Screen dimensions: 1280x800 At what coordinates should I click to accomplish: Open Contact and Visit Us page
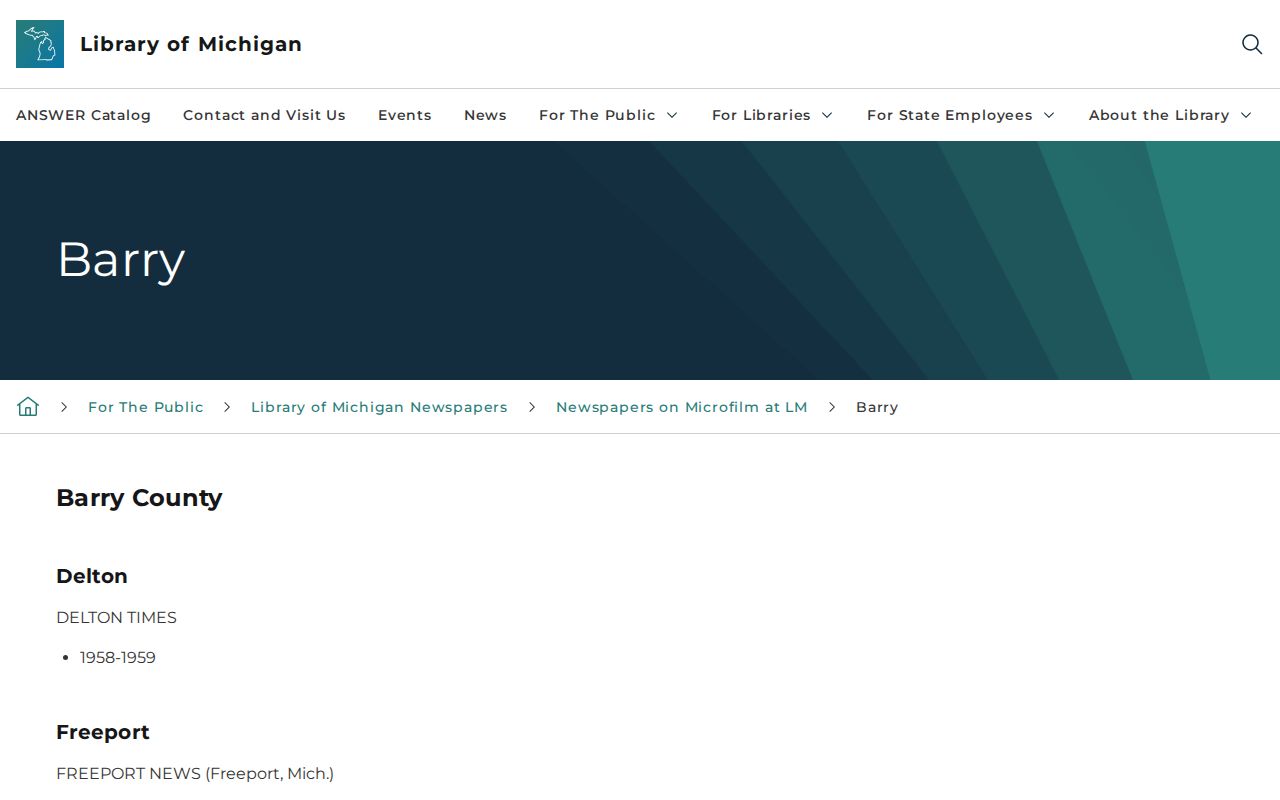point(264,115)
